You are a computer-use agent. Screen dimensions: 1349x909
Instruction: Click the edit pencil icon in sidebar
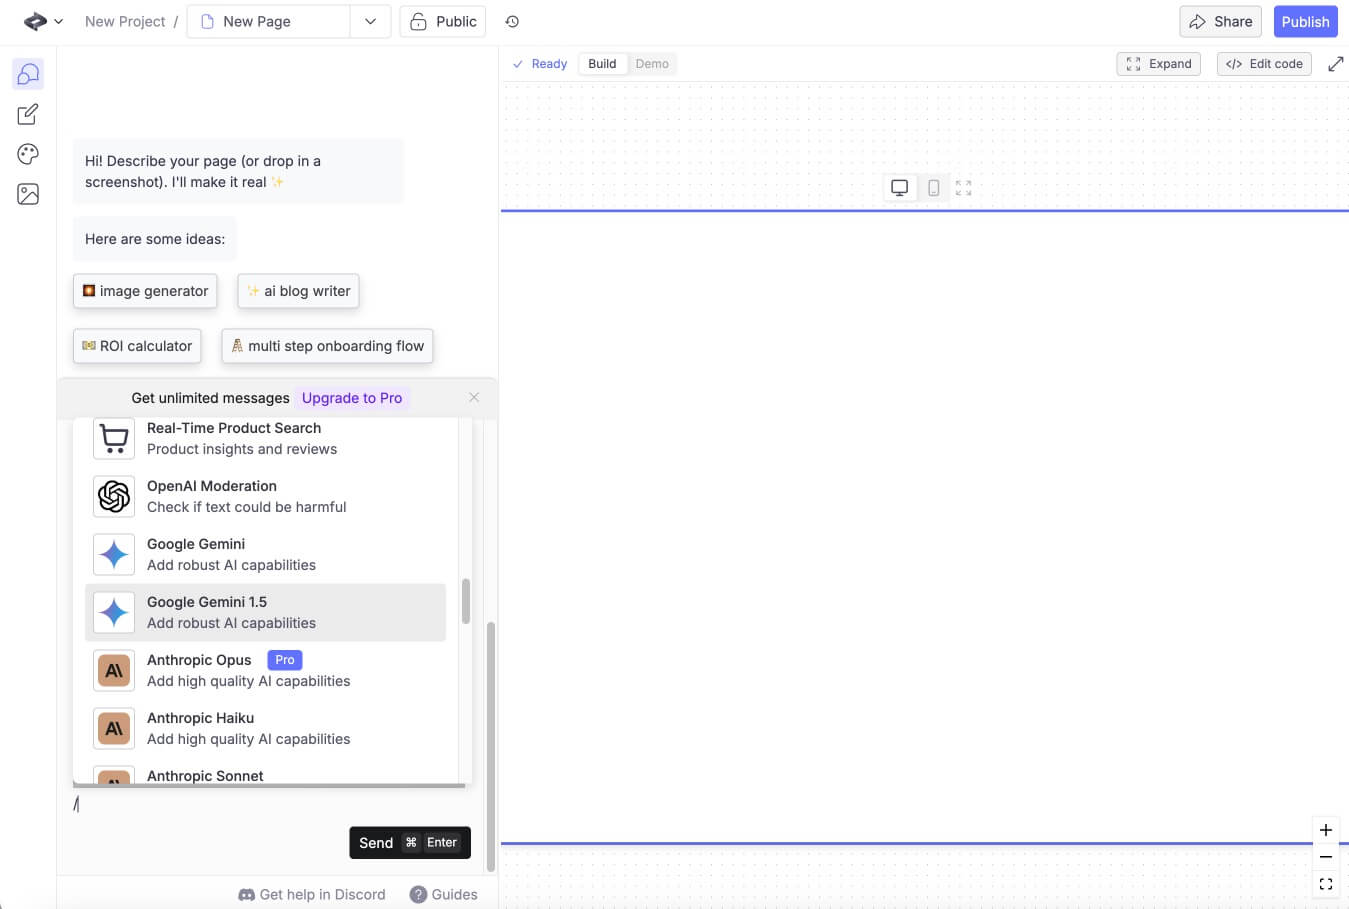28,114
